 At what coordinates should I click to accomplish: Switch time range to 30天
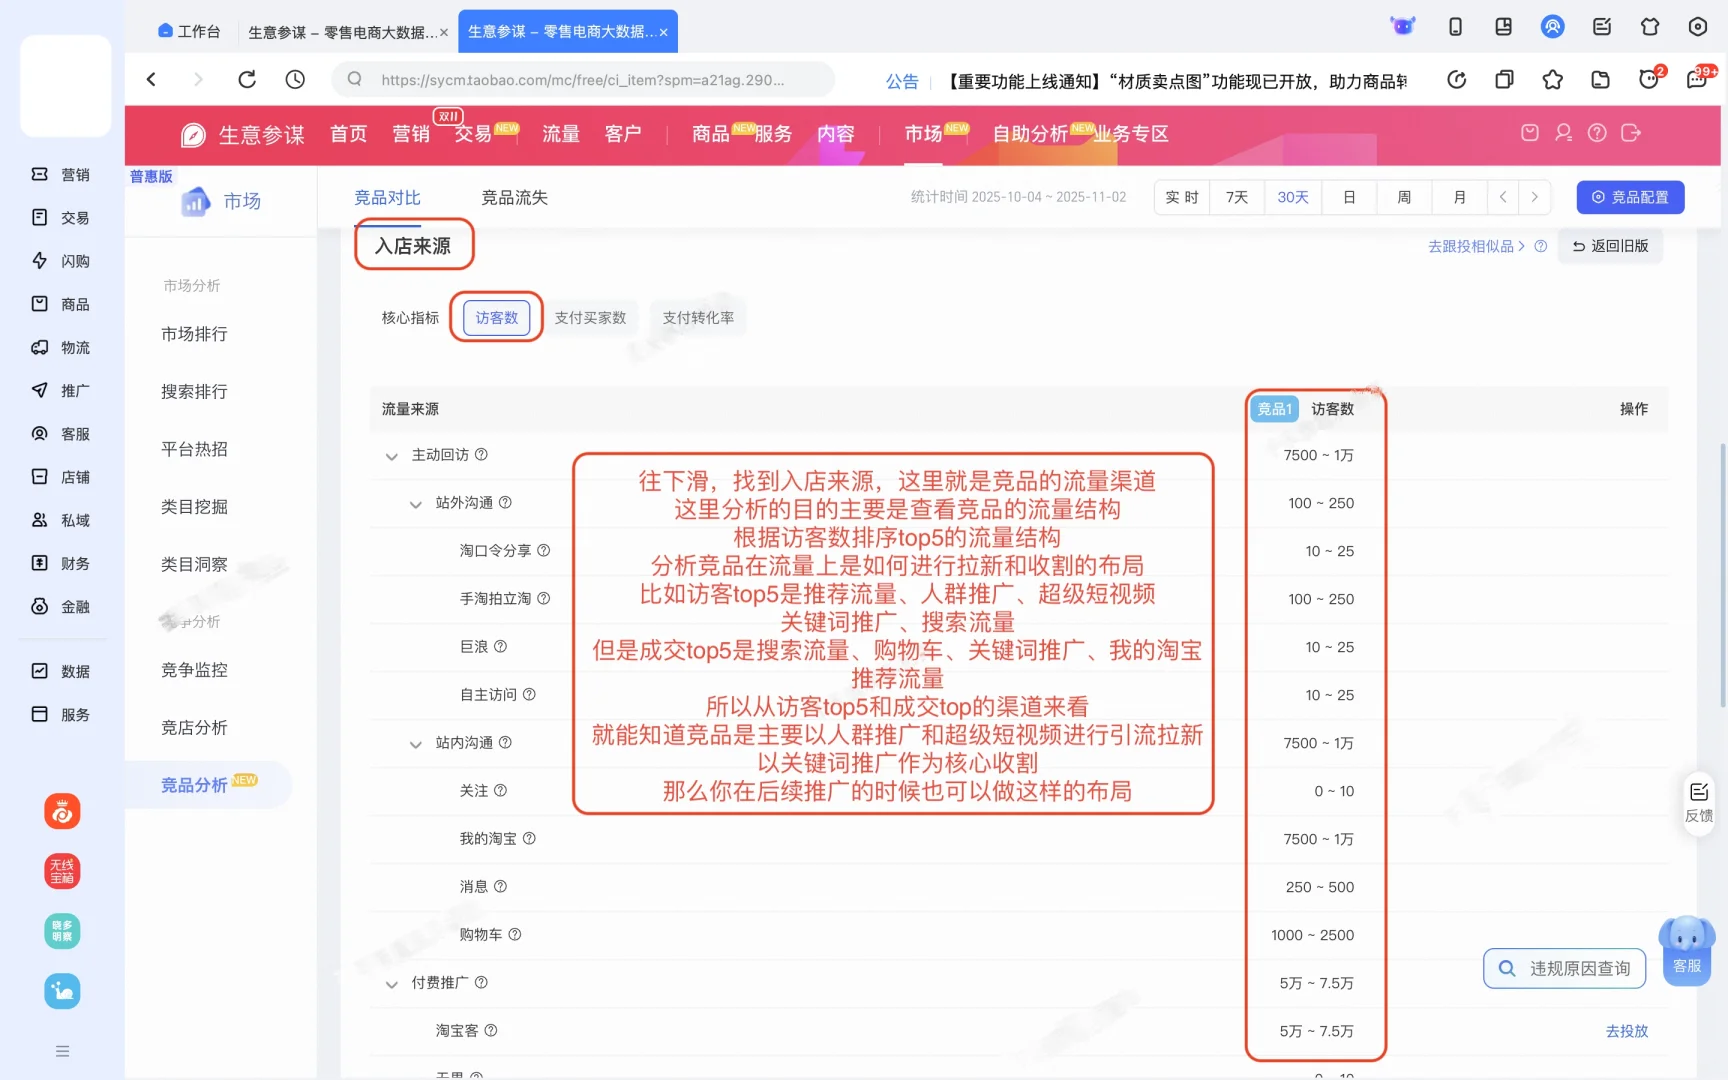(x=1293, y=197)
